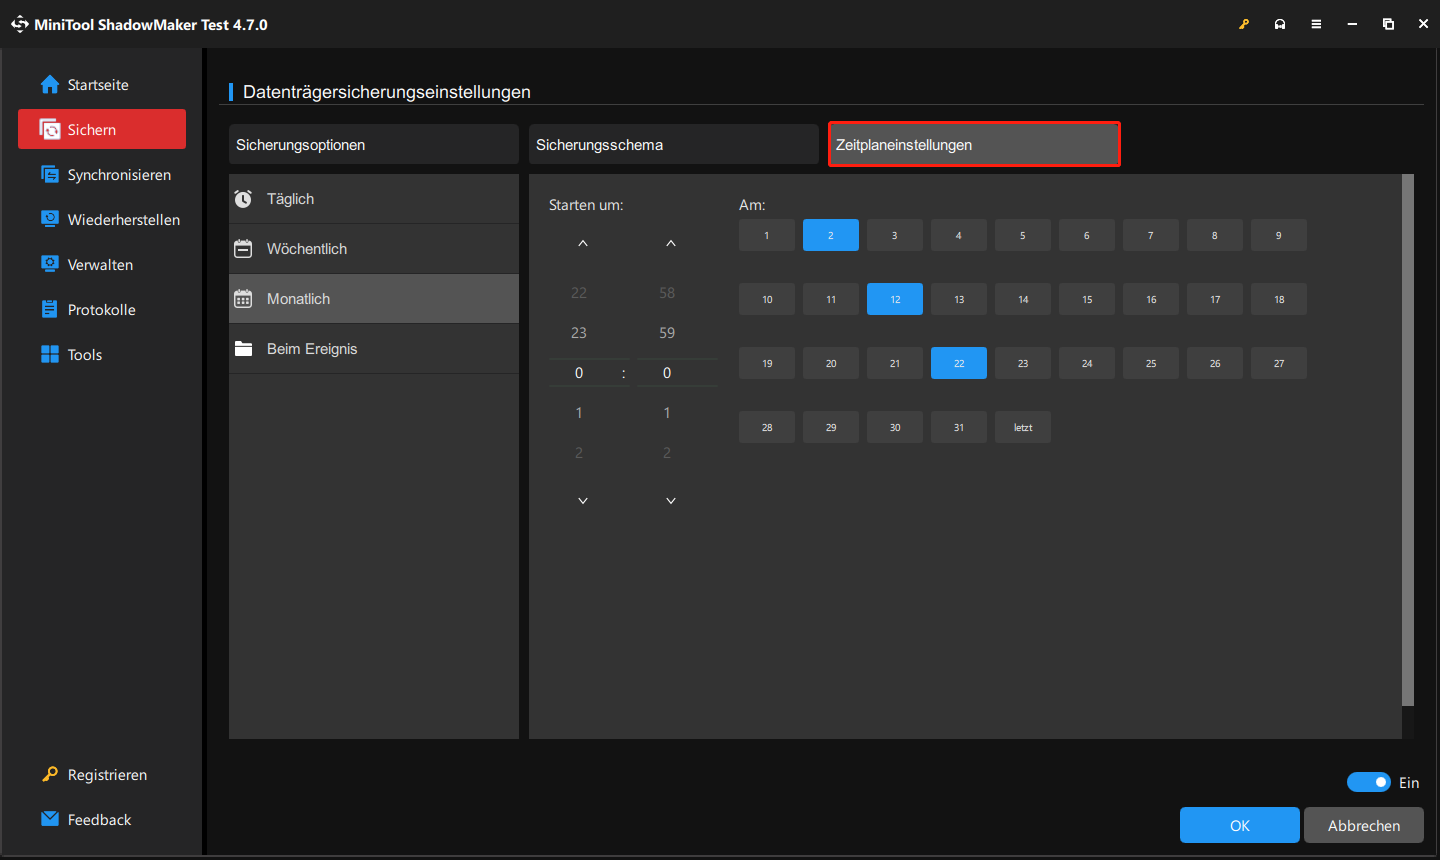Image resolution: width=1440 pixels, height=860 pixels.
Task: Deselect day 12 in the month grid
Action: coord(894,299)
